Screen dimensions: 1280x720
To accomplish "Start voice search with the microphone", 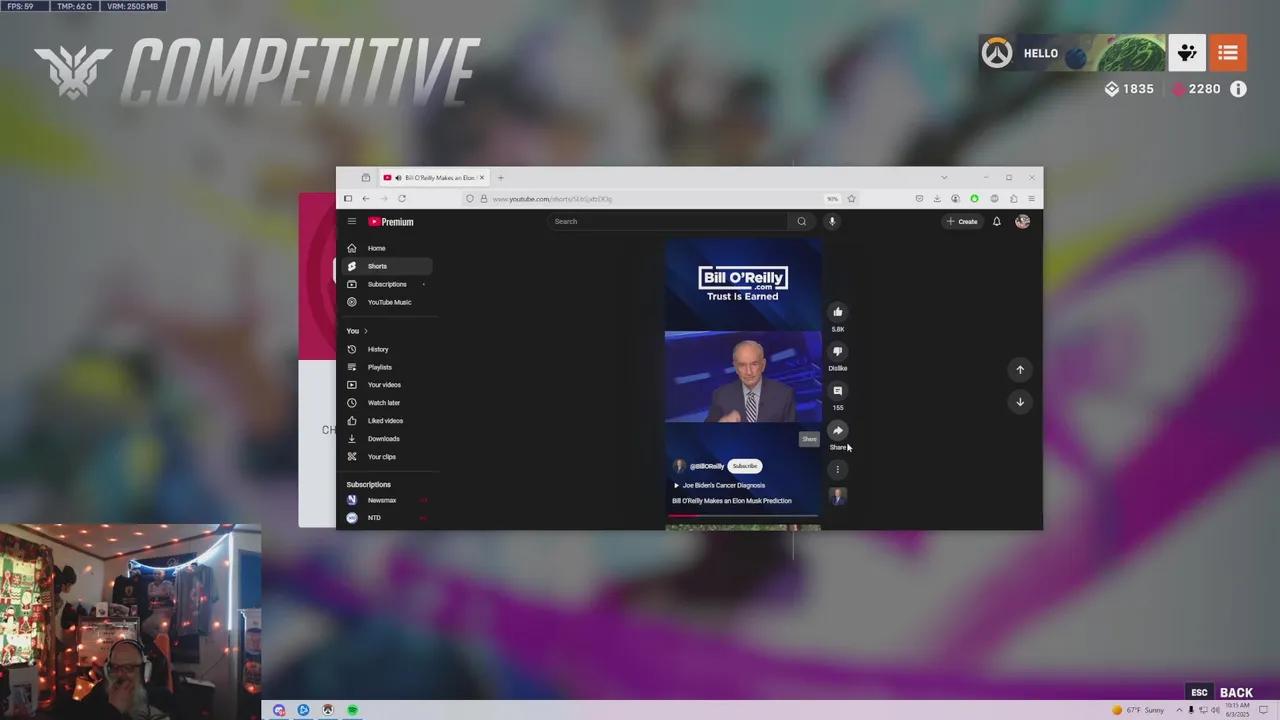I will (832, 222).
